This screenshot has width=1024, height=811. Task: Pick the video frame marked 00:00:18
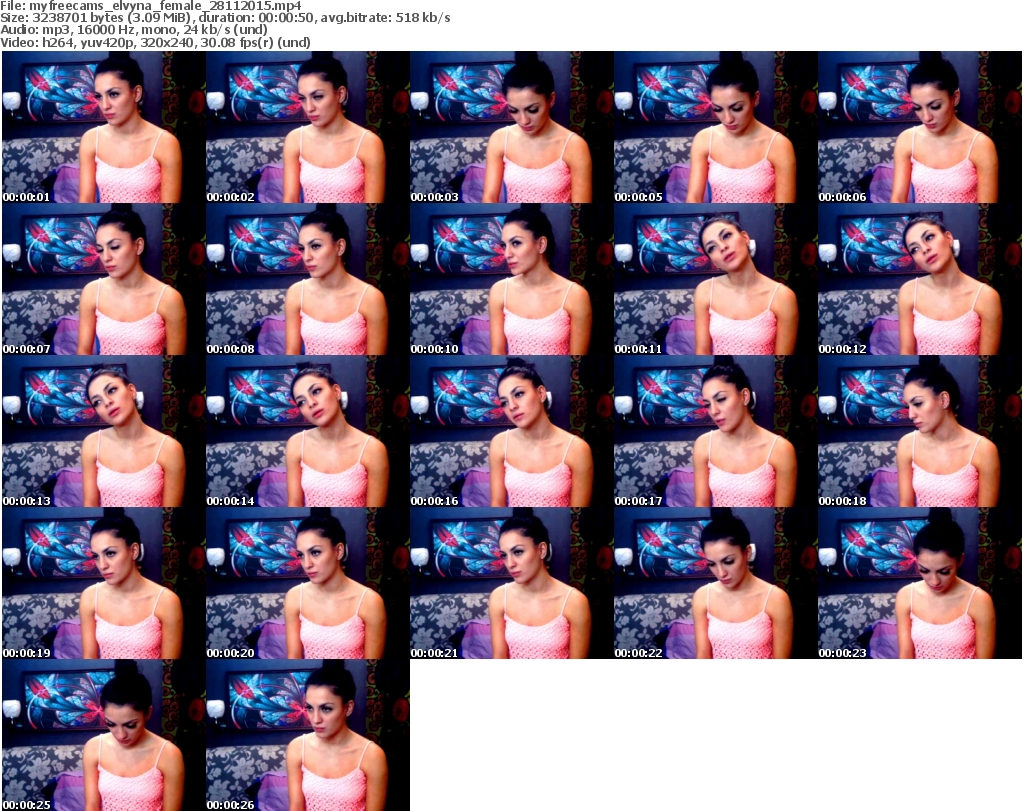coord(920,431)
